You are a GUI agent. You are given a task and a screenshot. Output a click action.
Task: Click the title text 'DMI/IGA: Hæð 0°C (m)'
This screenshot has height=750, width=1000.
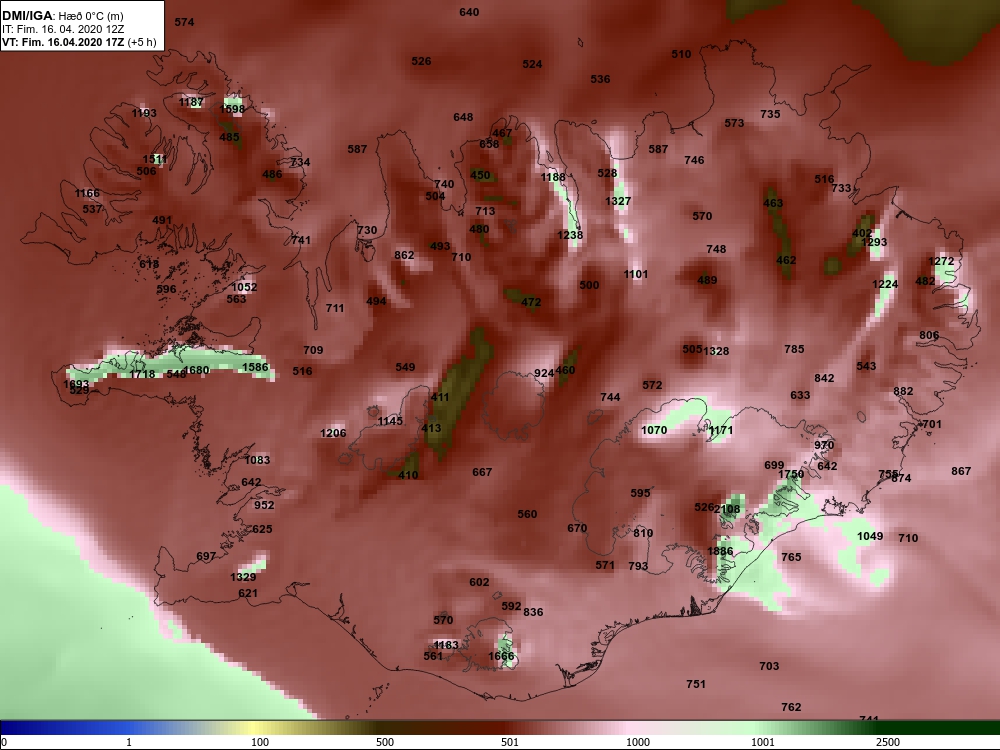(62, 16)
